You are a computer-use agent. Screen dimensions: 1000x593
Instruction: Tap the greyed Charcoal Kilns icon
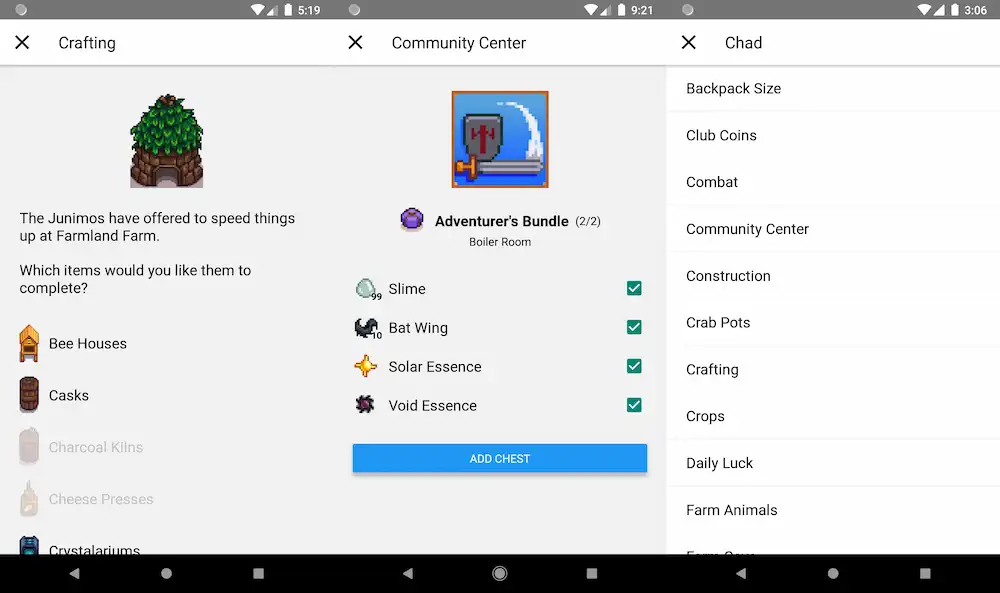tap(29, 446)
